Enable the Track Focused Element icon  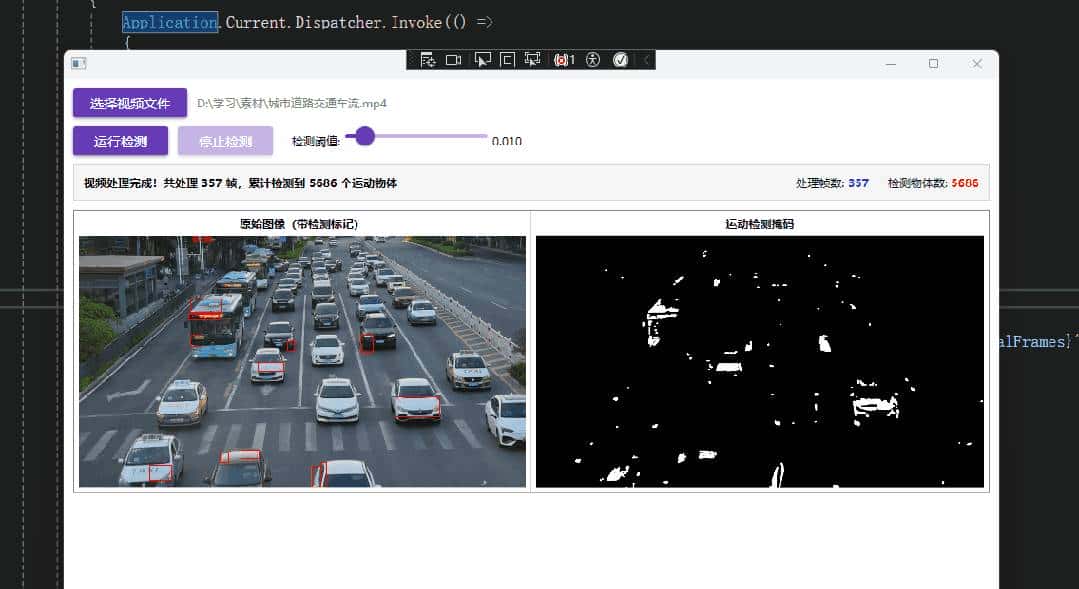tap(532, 60)
